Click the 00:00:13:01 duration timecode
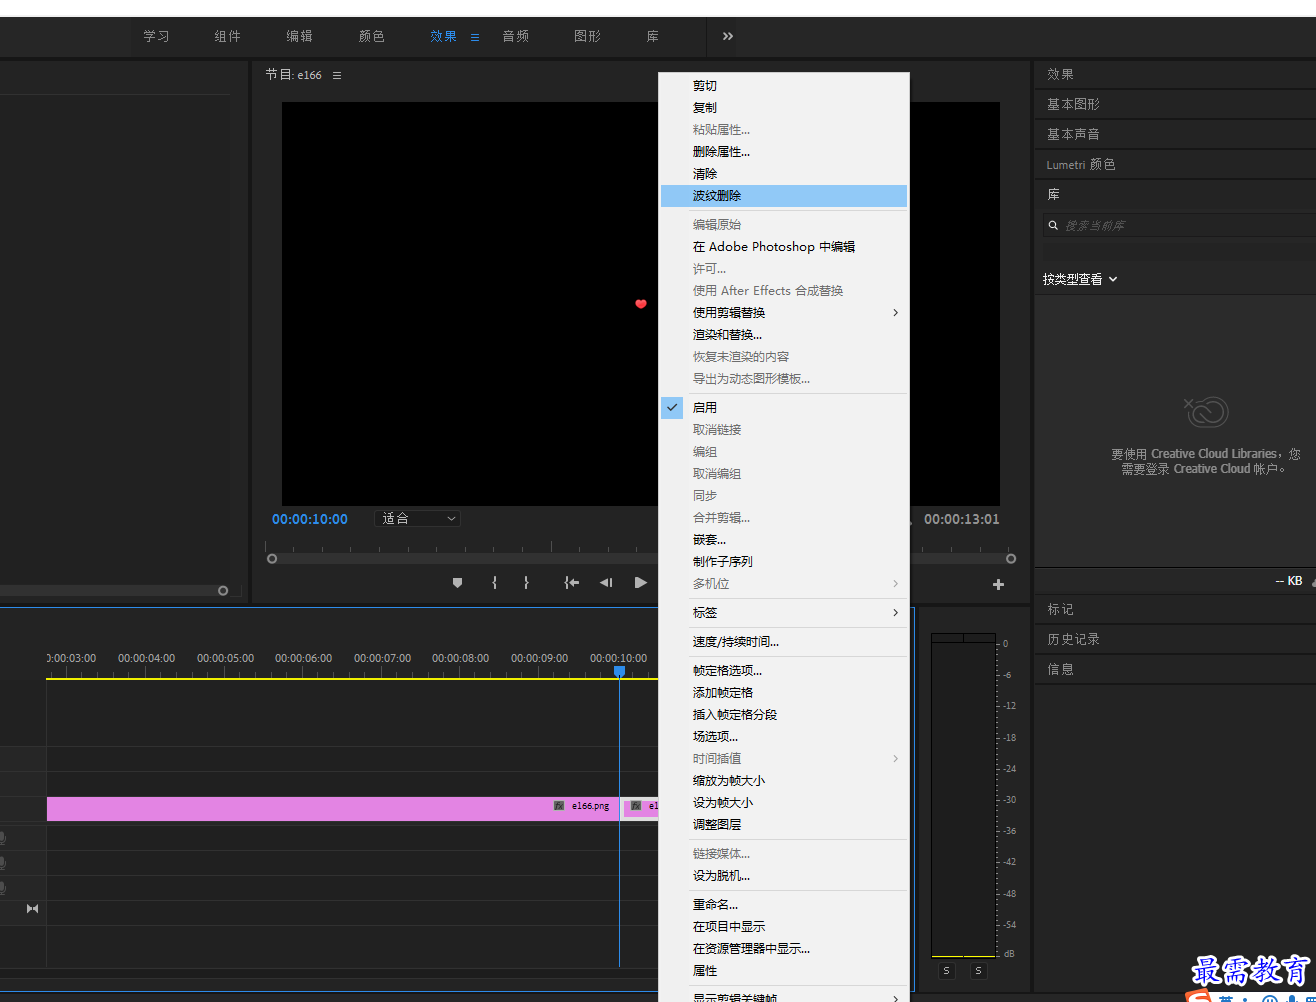The height and width of the screenshot is (1002, 1316). 961,519
